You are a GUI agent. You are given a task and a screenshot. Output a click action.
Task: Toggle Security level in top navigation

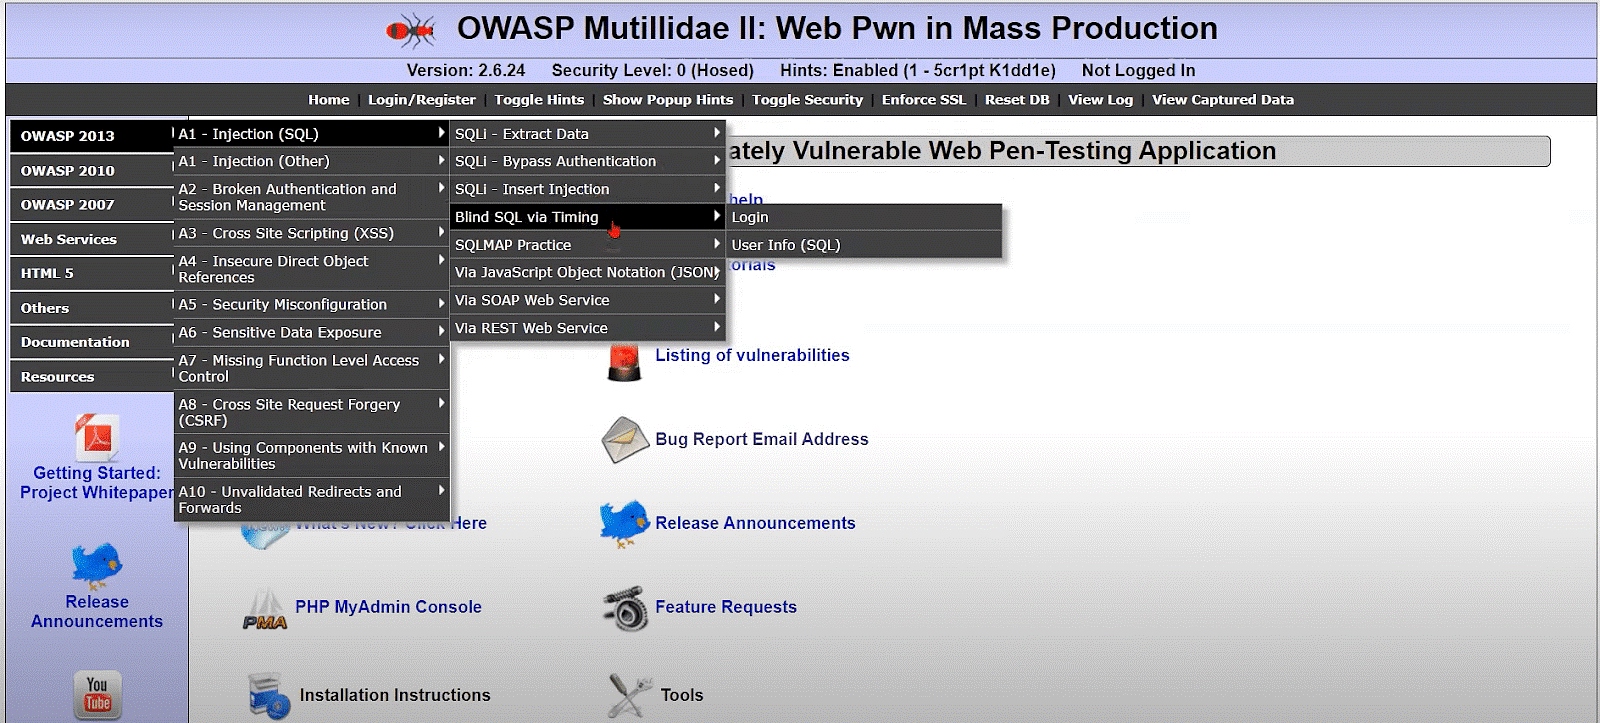807,100
